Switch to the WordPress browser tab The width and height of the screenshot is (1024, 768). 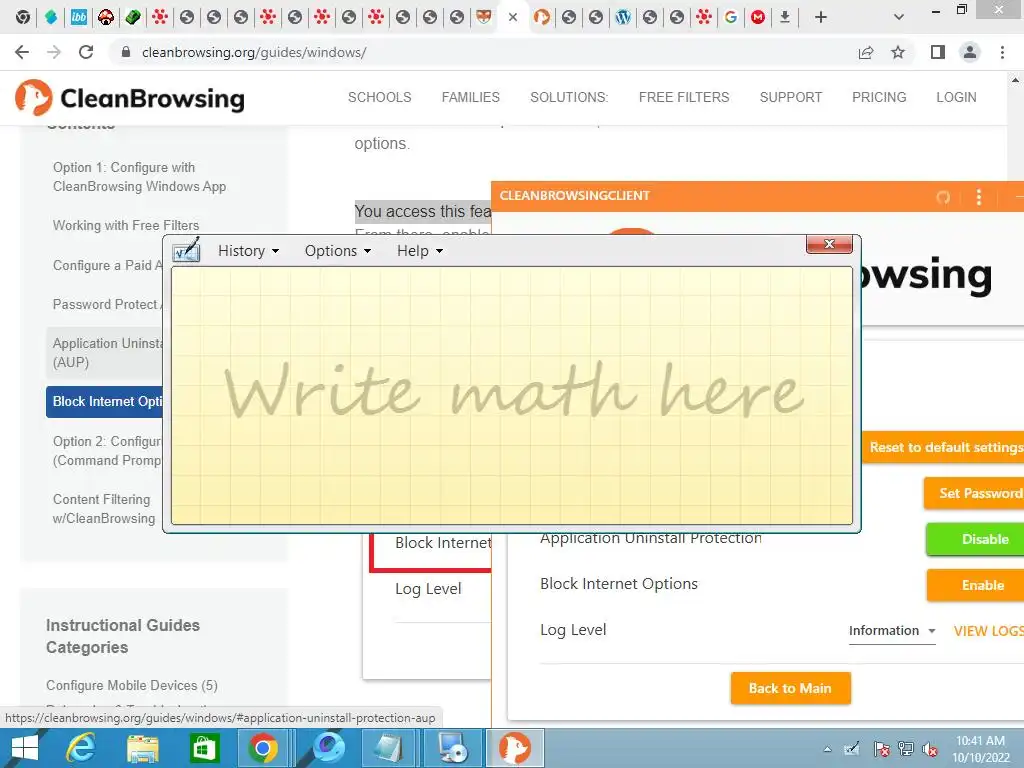click(x=623, y=17)
